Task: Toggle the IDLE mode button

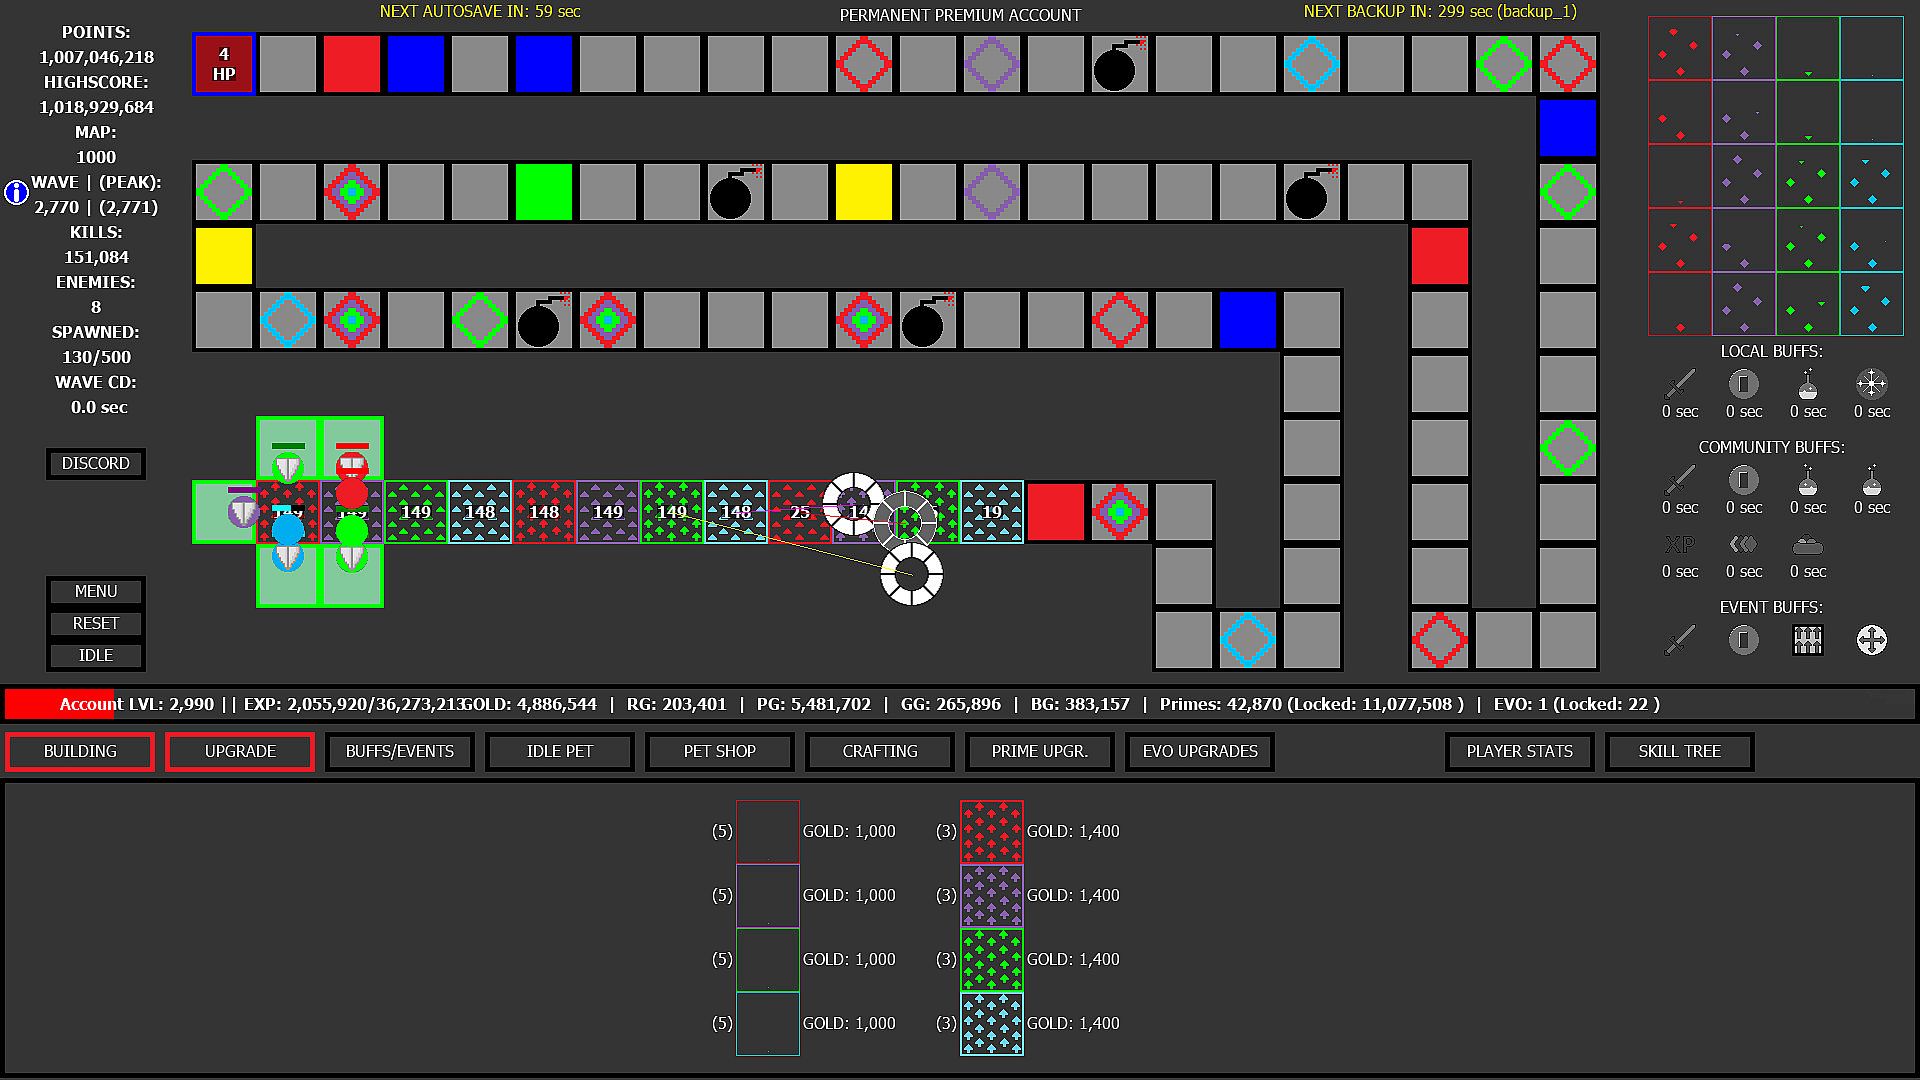Action: point(96,655)
